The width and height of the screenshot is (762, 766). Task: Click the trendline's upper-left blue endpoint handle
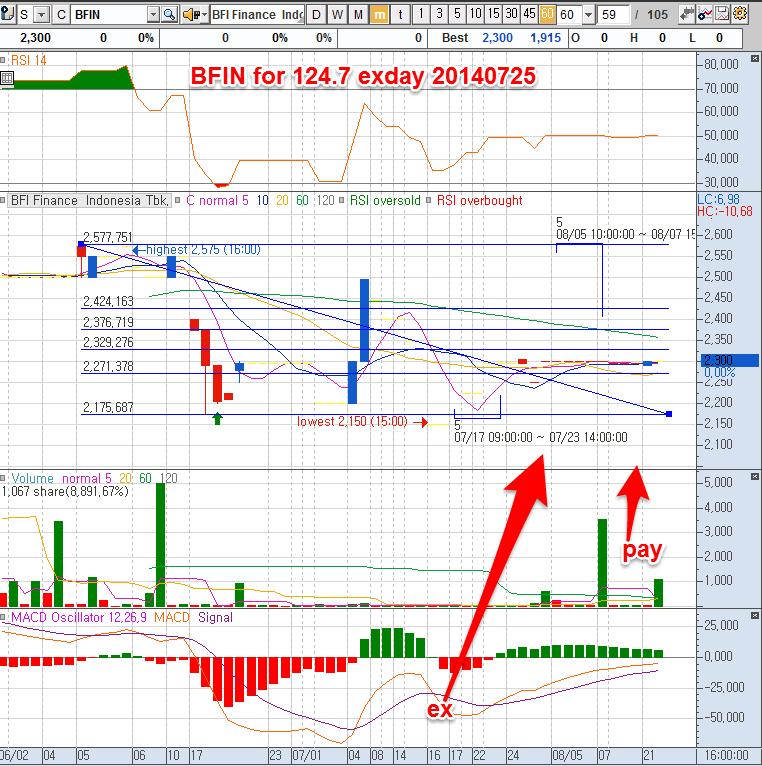pos(81,243)
